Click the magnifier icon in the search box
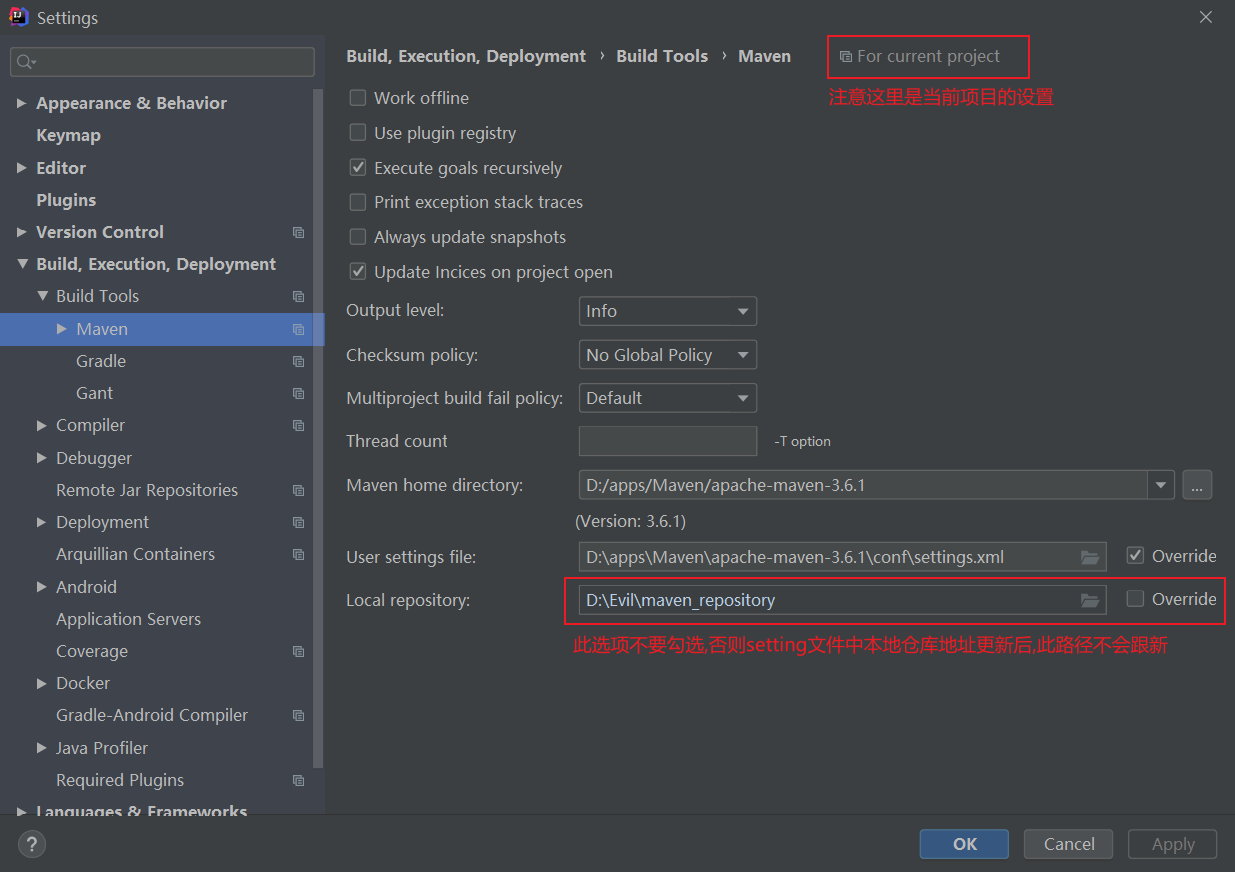1235x872 pixels. click(22, 62)
